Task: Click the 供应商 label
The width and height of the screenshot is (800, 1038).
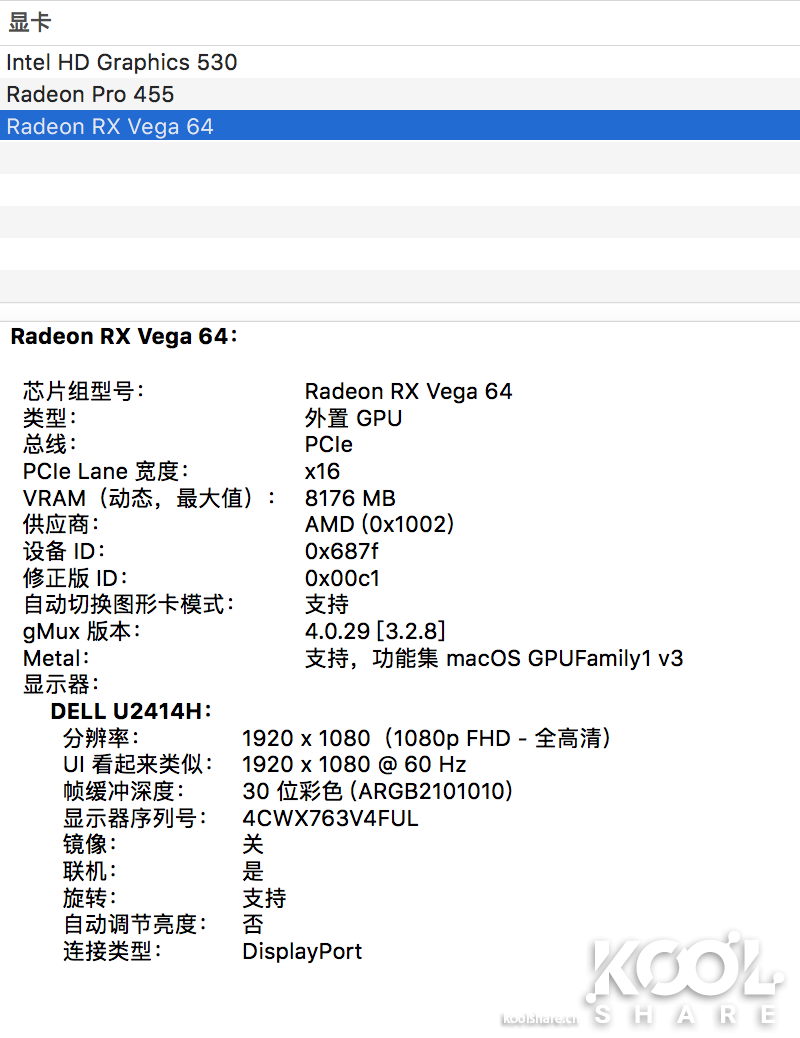Action: pyautogui.click(x=61, y=524)
